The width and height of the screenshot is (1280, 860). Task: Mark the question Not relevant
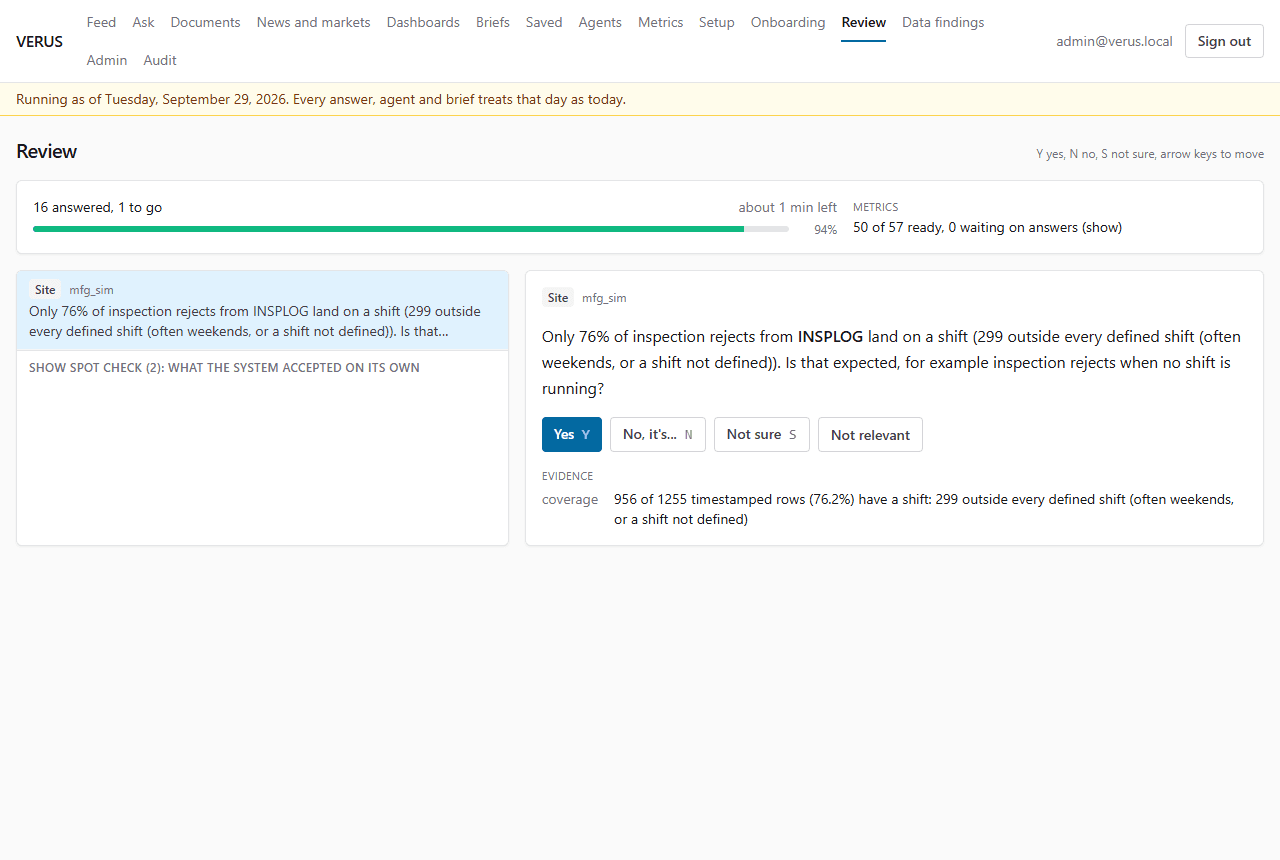(x=870, y=434)
